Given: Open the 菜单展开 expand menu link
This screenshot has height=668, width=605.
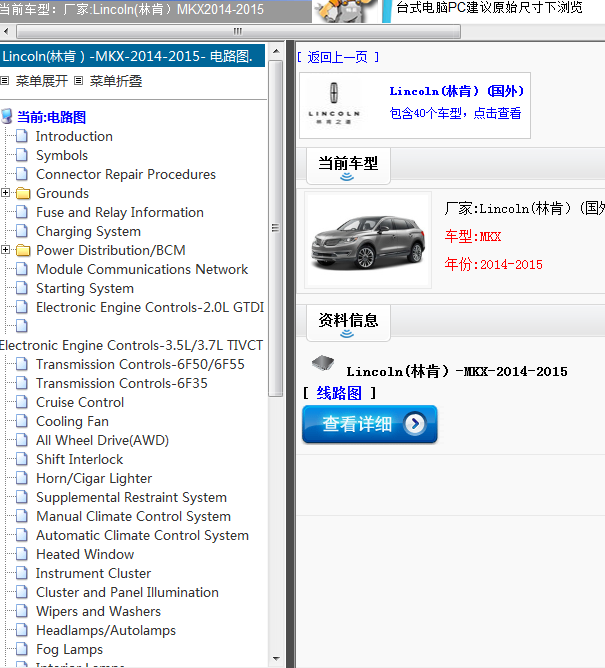Looking at the screenshot, I should tap(42, 81).
